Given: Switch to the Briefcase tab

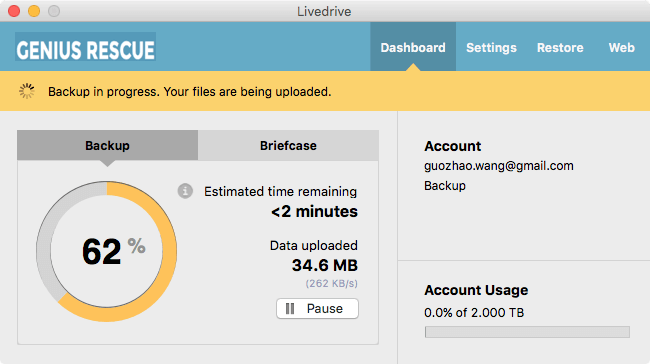Looking at the screenshot, I should (x=288, y=146).
